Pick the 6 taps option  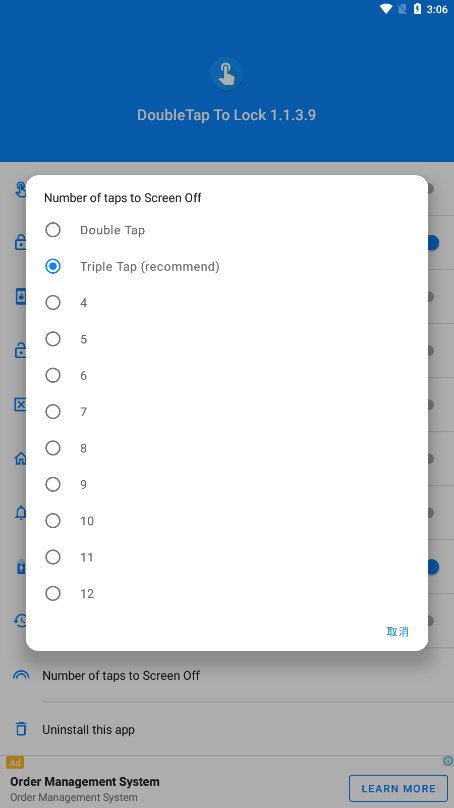[227, 375]
